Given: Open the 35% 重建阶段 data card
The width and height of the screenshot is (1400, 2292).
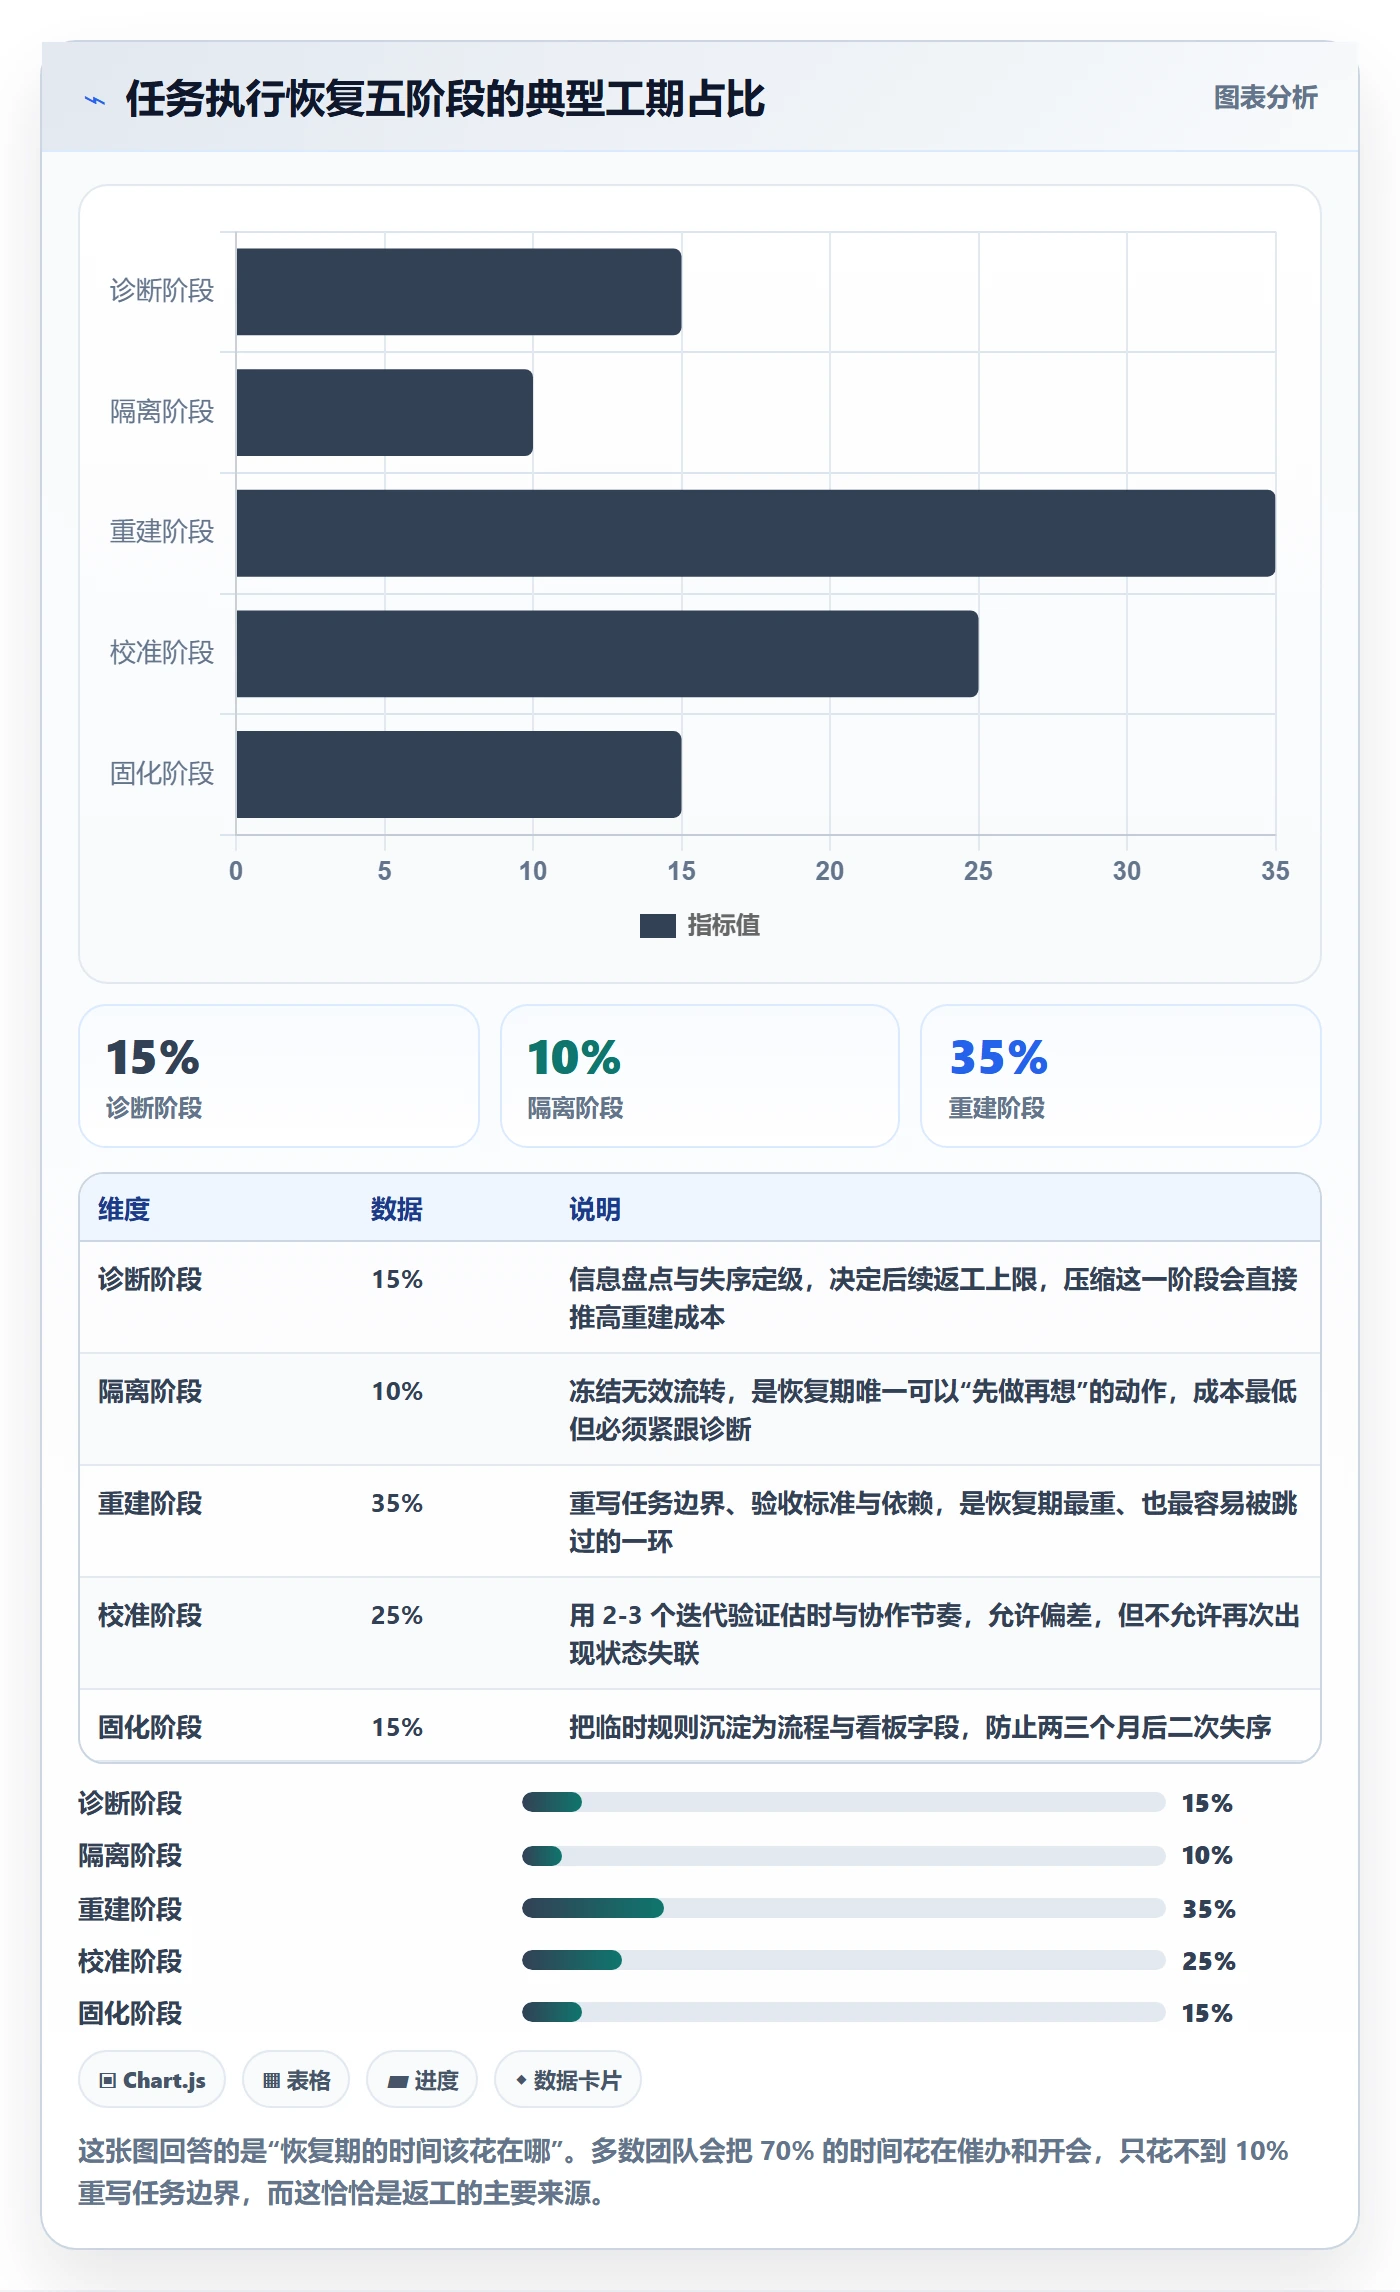Looking at the screenshot, I should pyautogui.click(x=1121, y=1076).
